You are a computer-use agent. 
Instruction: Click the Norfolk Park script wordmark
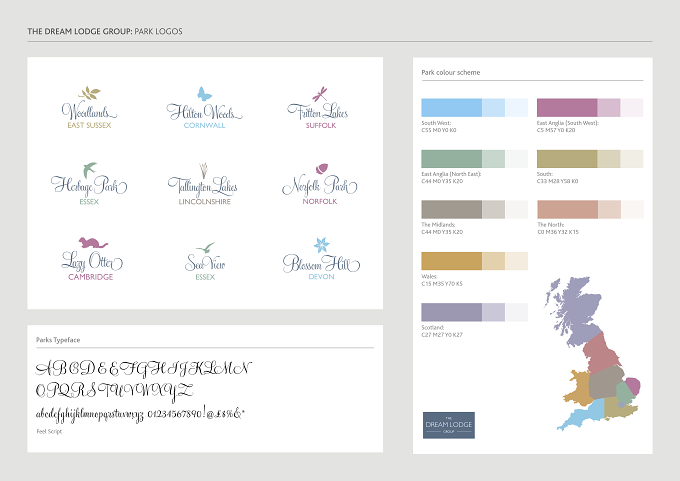[320, 186]
